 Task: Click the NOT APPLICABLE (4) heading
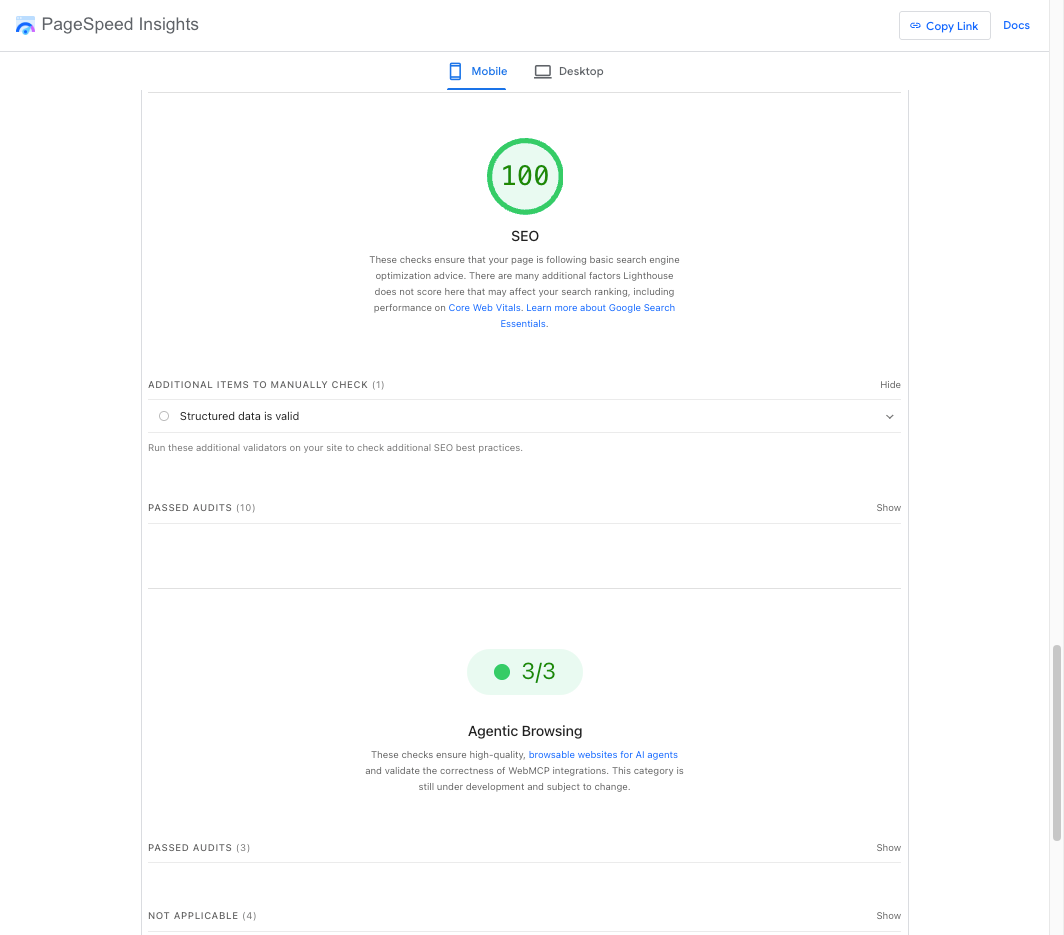[202, 915]
